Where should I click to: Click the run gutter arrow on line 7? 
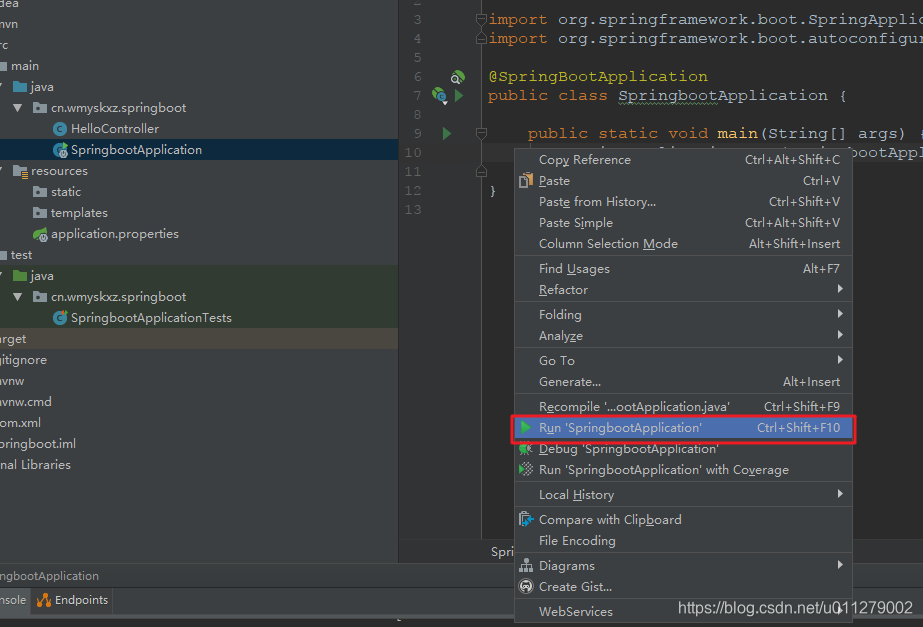pos(459,95)
